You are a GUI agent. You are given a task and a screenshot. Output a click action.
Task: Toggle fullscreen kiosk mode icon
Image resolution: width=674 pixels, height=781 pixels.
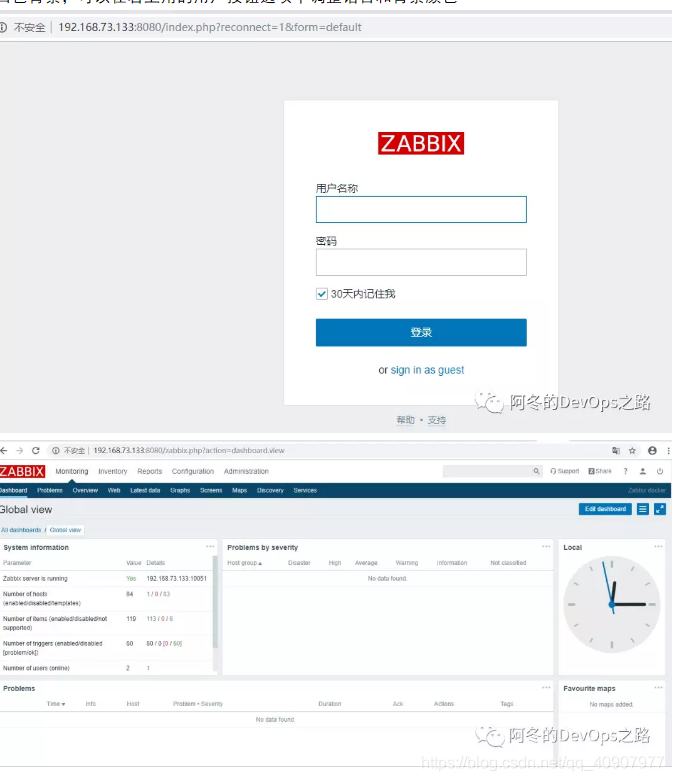(x=660, y=509)
